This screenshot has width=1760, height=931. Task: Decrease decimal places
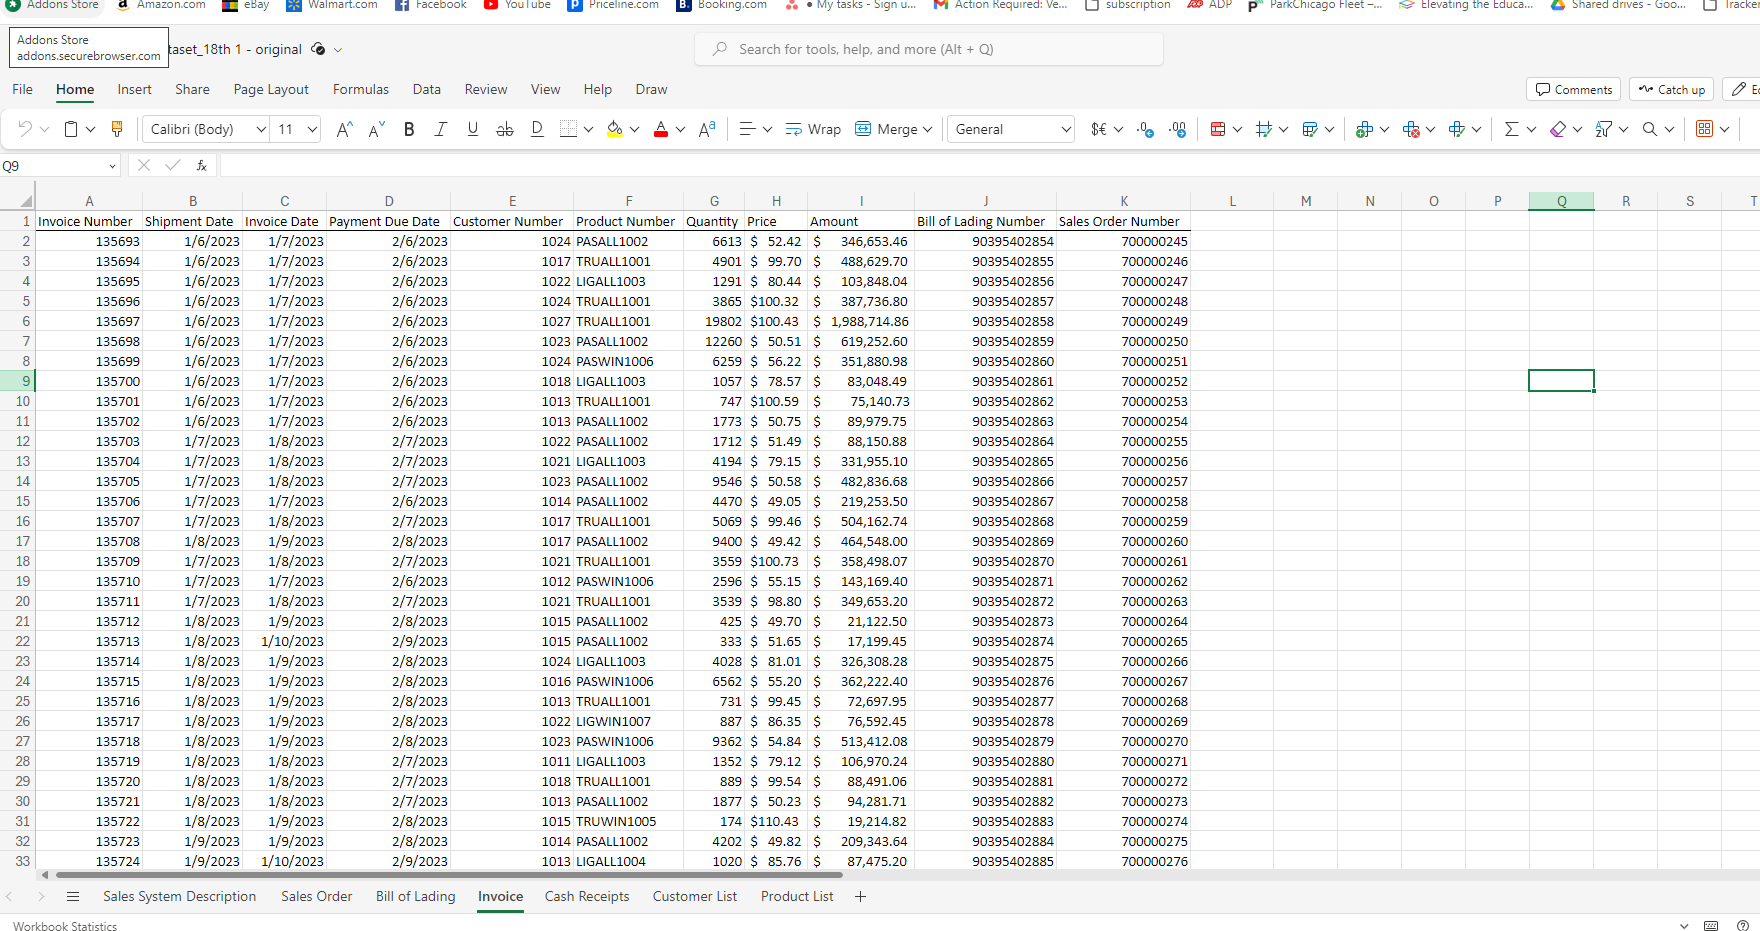1178,129
